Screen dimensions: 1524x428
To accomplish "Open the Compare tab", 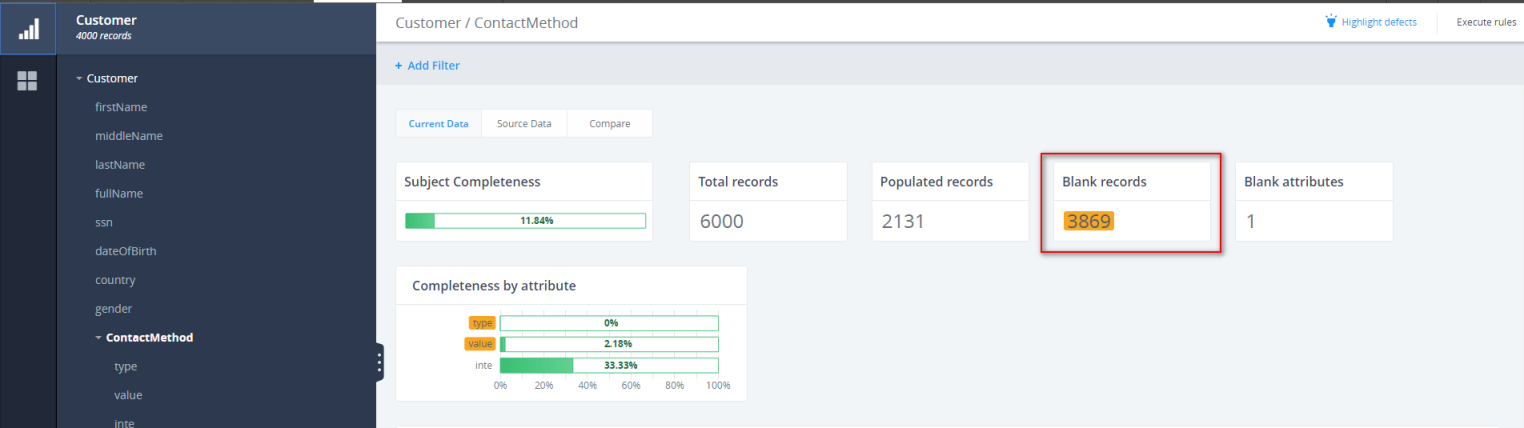I will 609,124.
